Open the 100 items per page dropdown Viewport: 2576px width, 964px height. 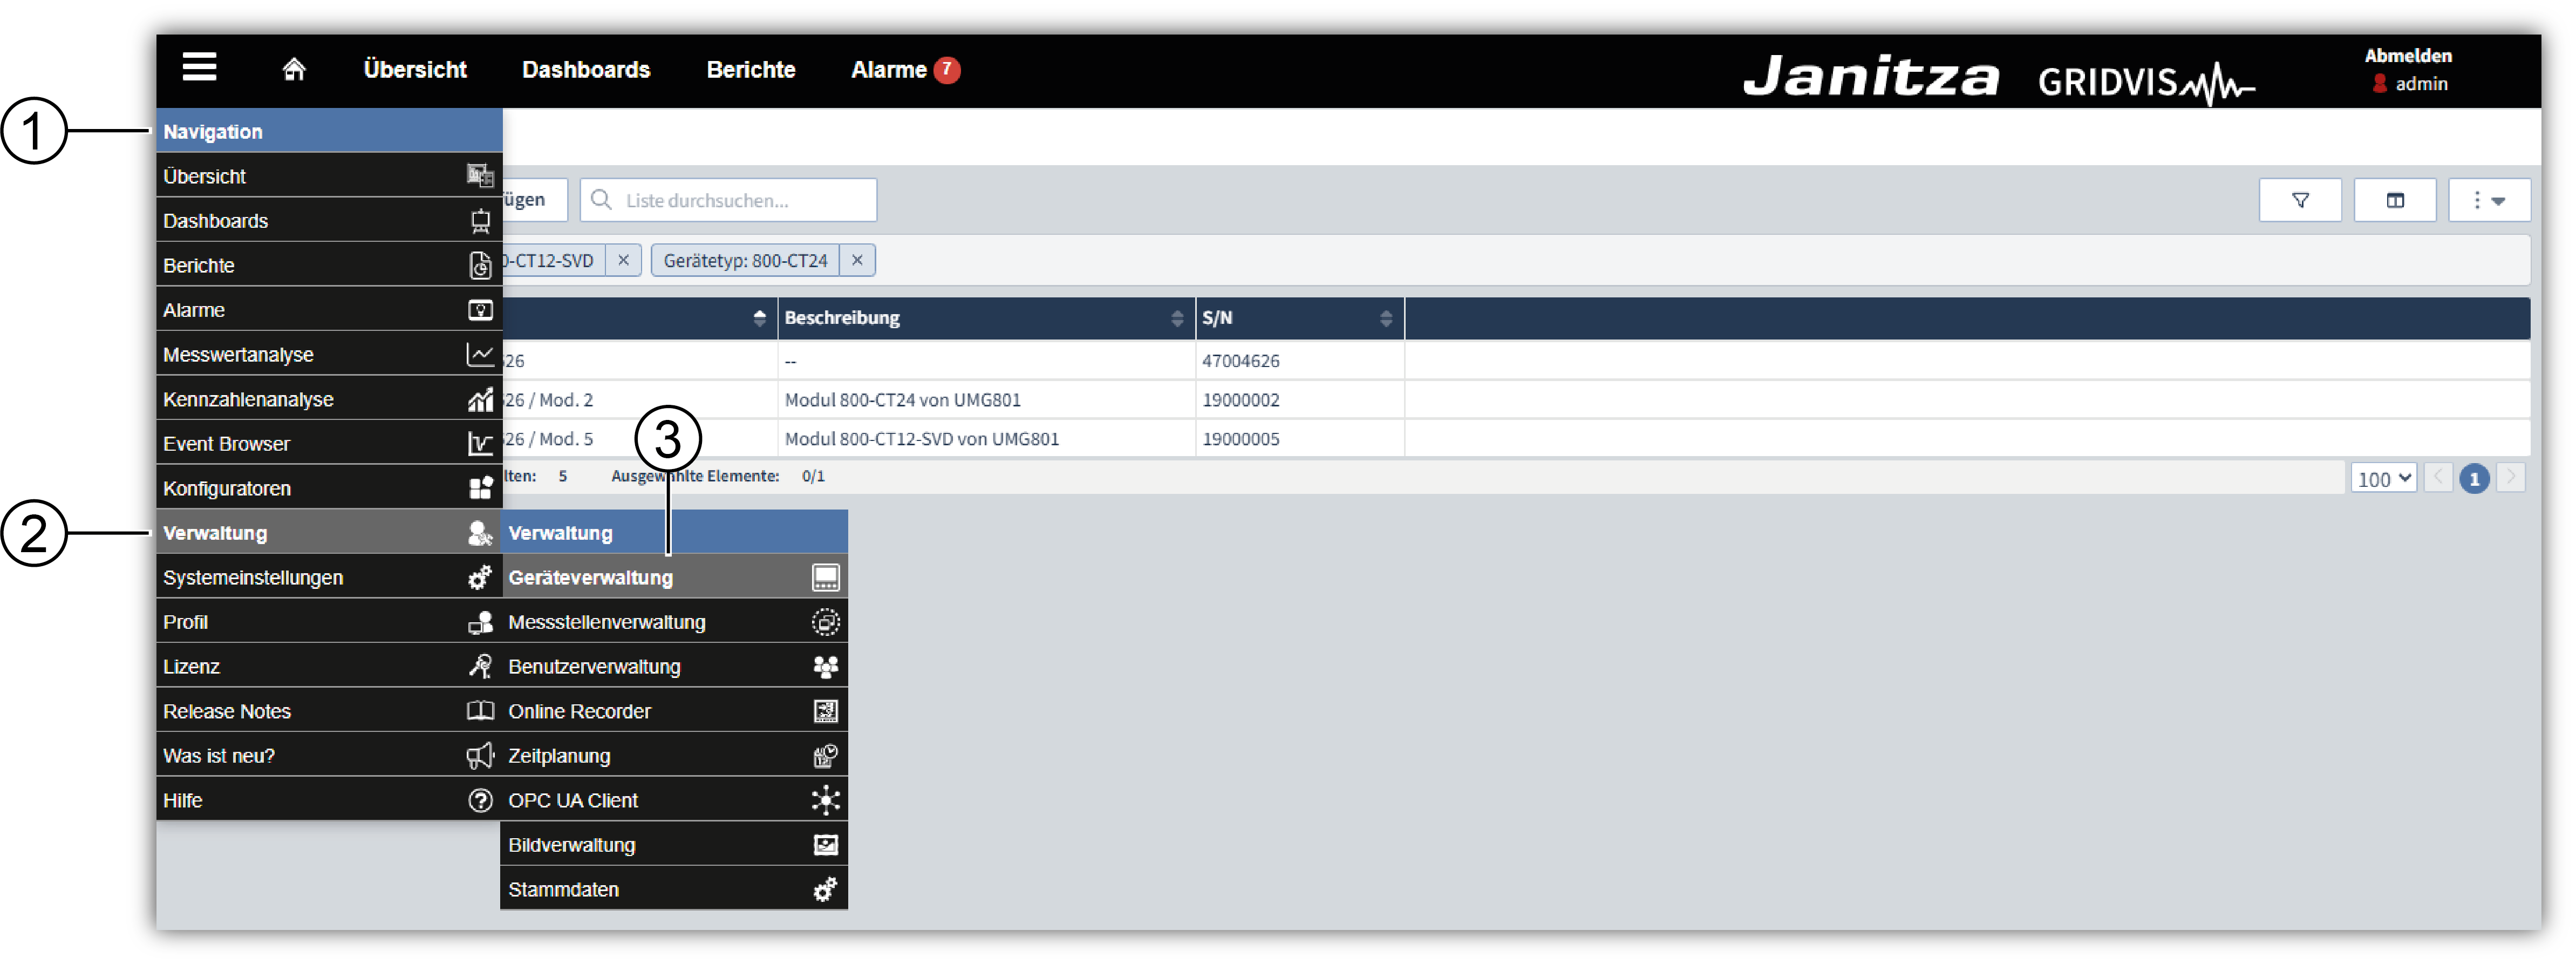pos(2383,478)
